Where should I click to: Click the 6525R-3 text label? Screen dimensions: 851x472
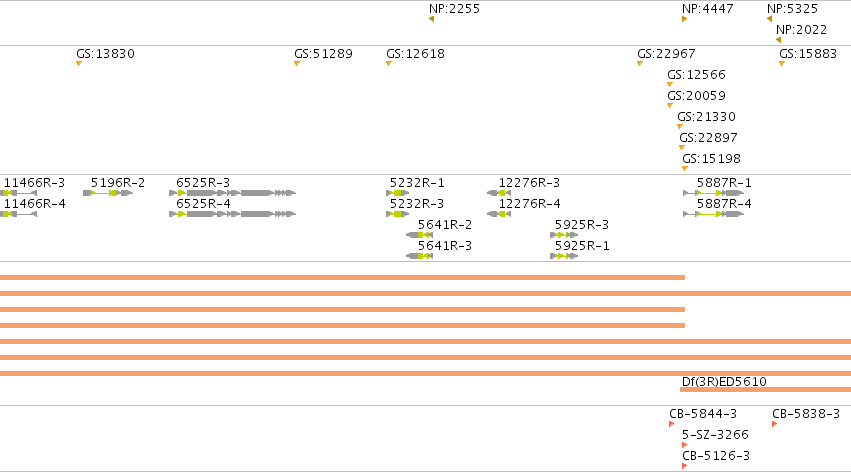[203, 183]
